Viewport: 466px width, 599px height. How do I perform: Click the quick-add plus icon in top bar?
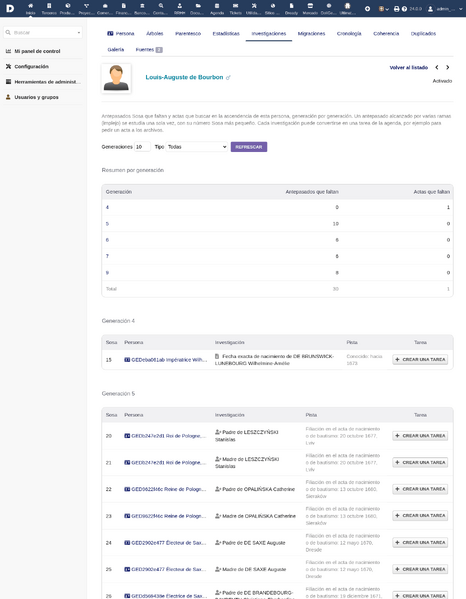coord(367,8)
